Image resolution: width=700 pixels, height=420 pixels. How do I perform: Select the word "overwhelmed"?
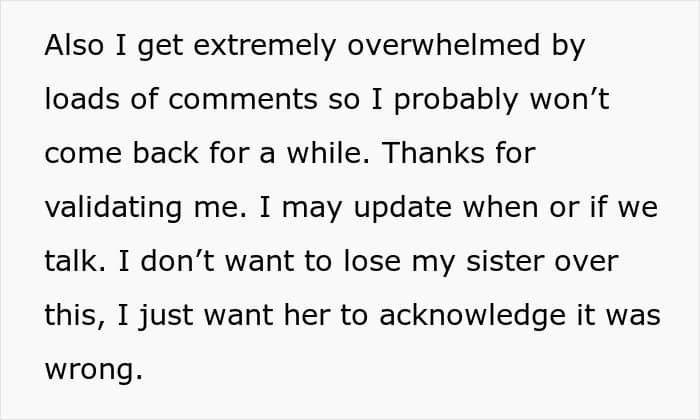point(443,46)
